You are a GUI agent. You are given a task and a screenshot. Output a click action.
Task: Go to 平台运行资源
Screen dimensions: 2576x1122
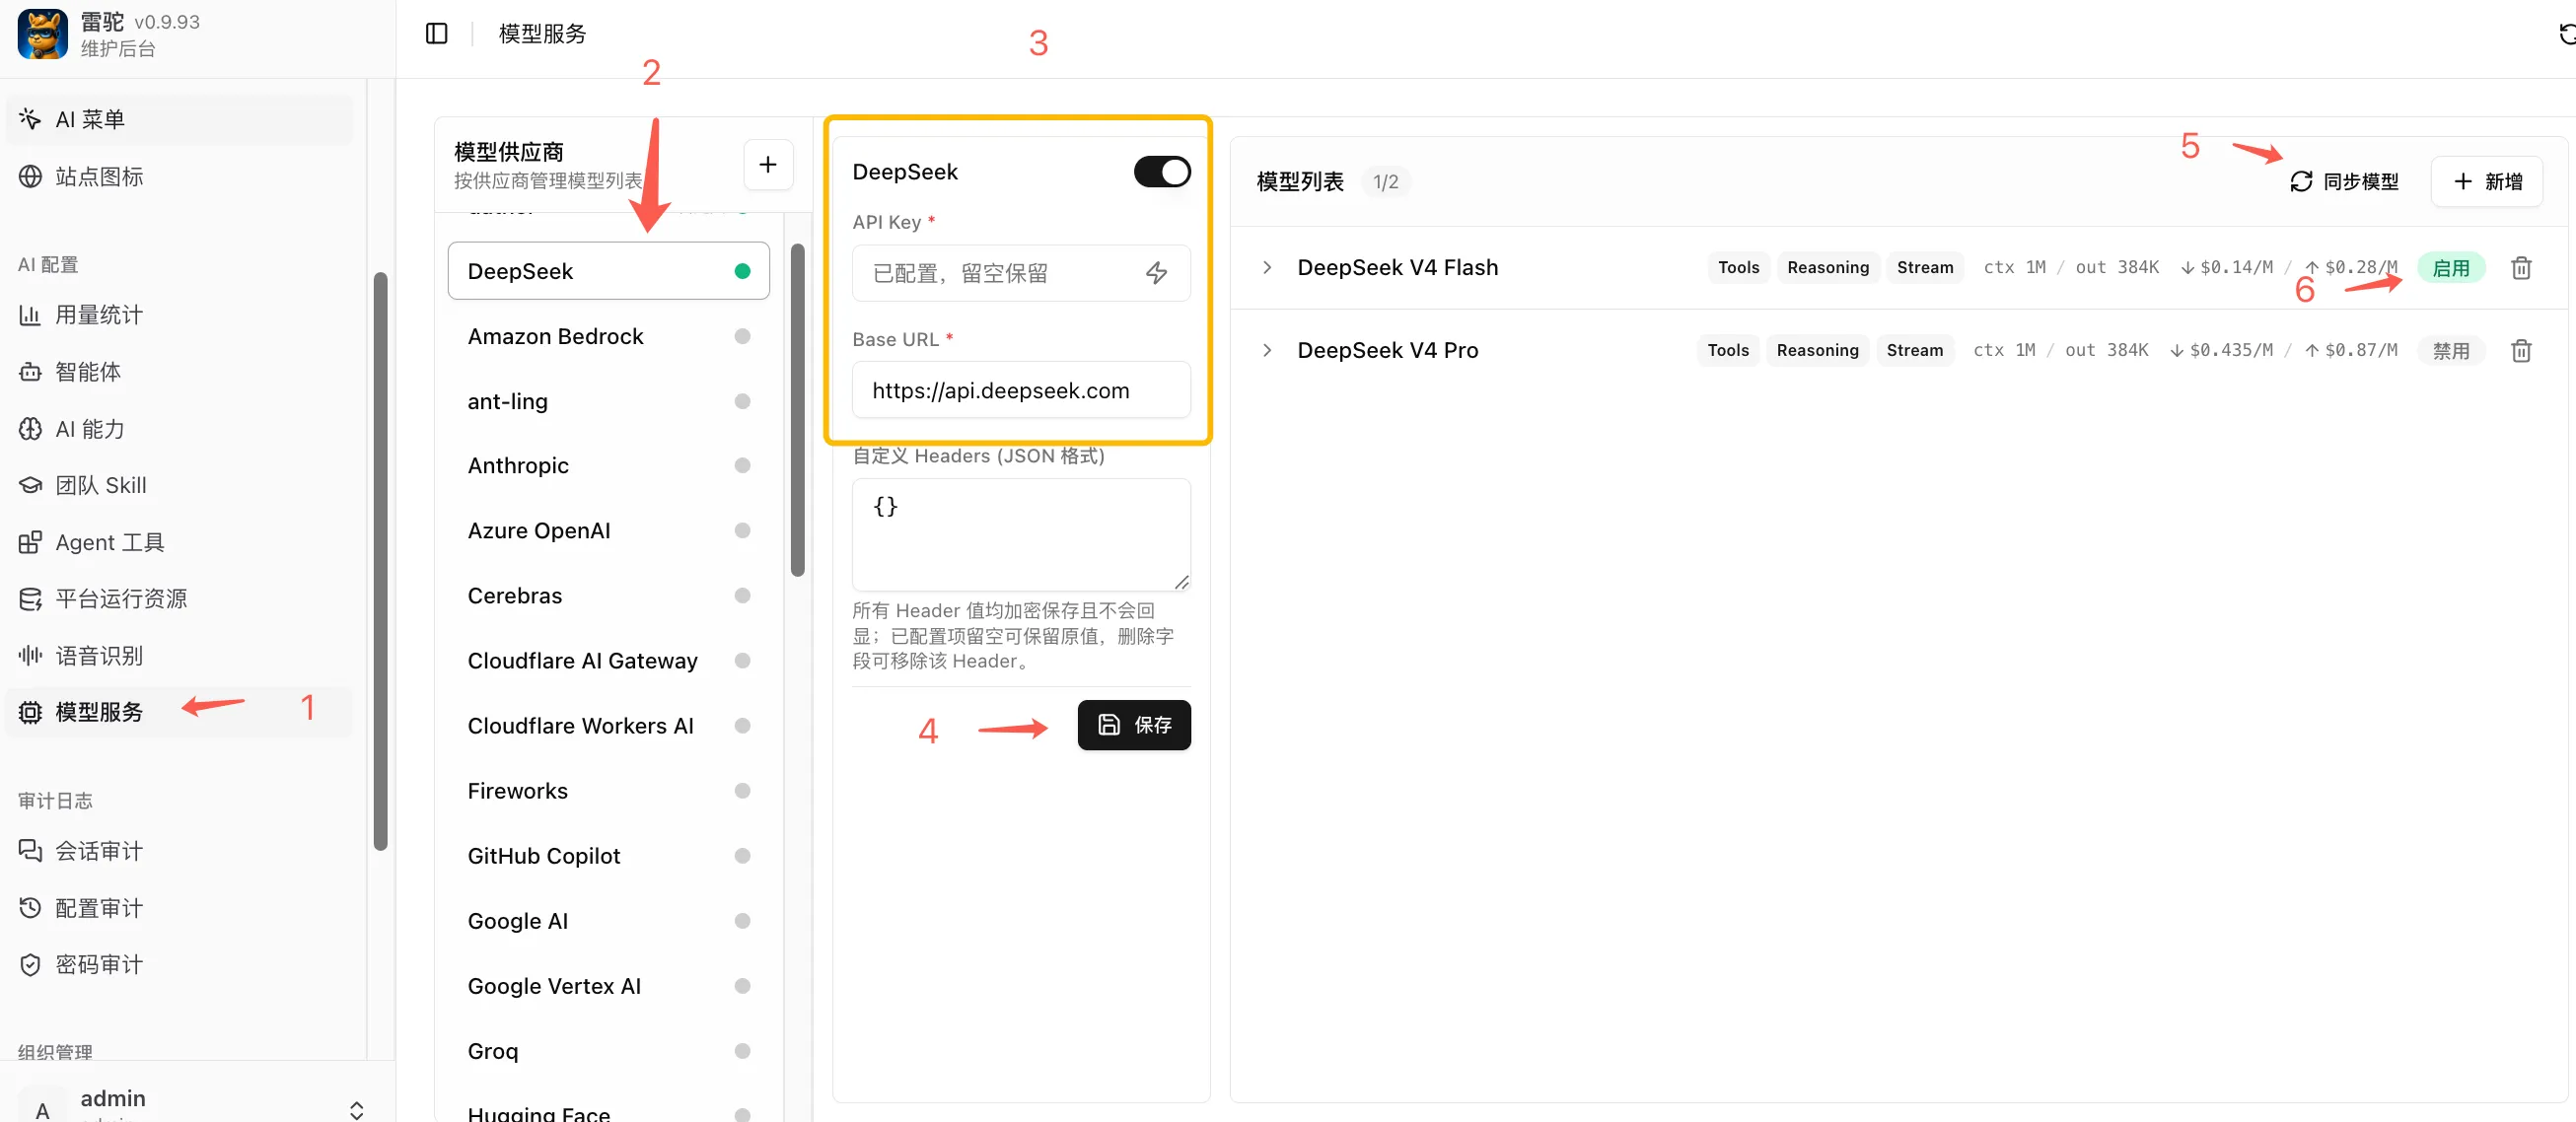tap(180, 599)
